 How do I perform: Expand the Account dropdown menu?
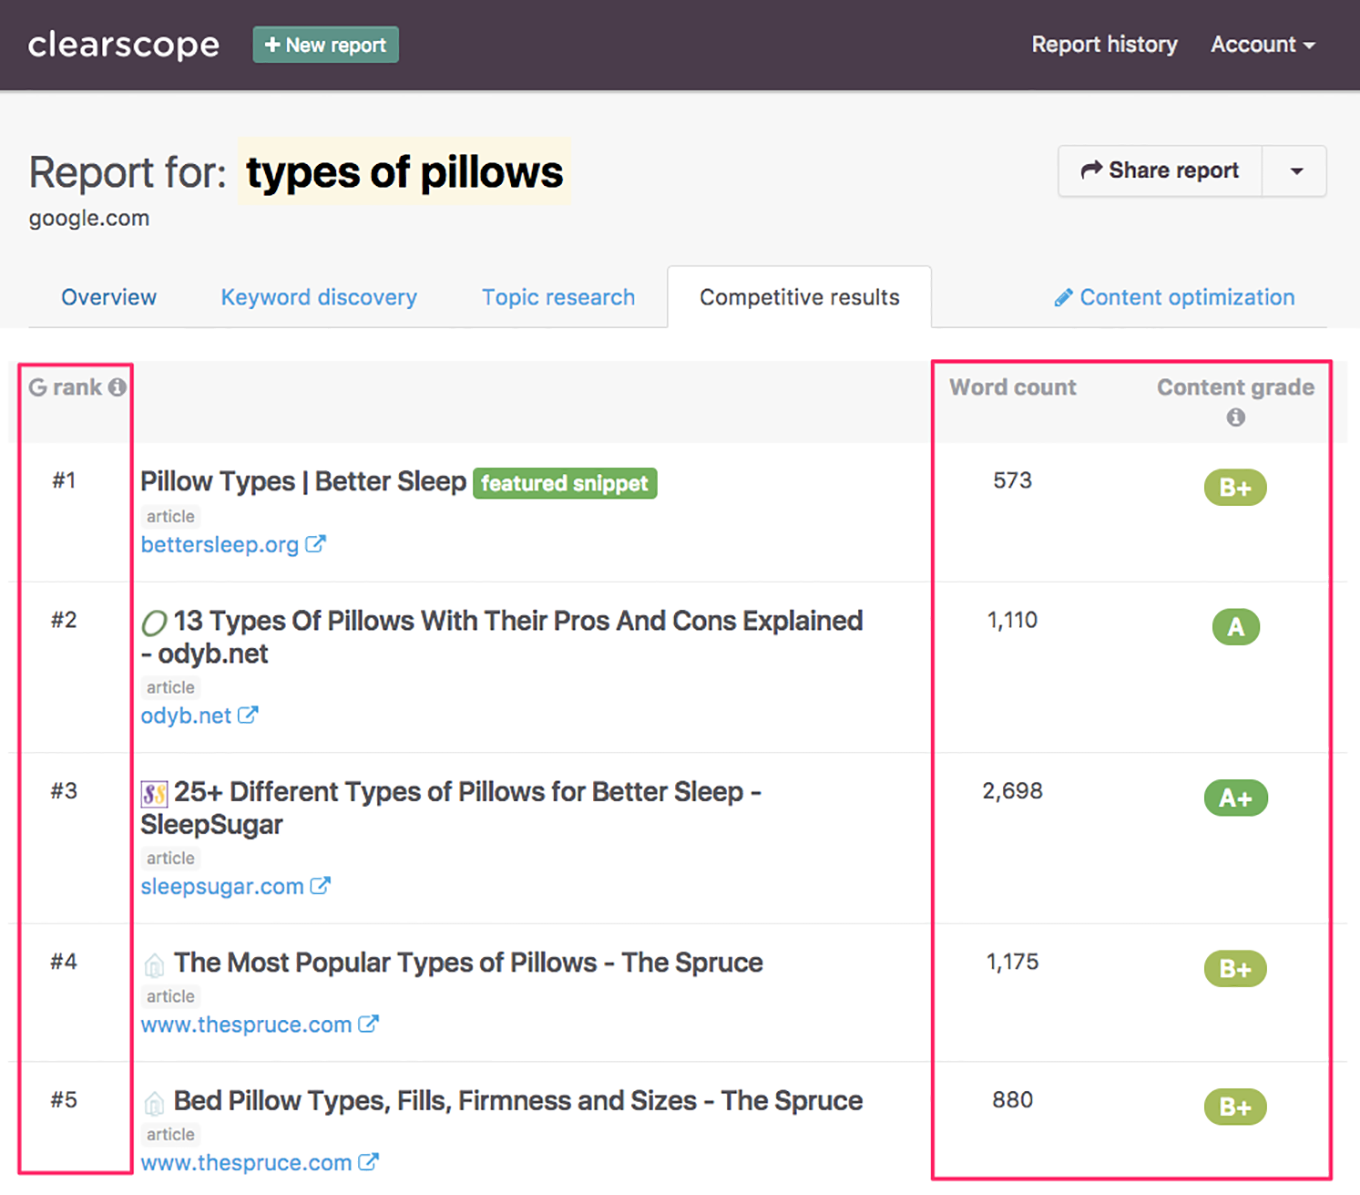(1263, 45)
